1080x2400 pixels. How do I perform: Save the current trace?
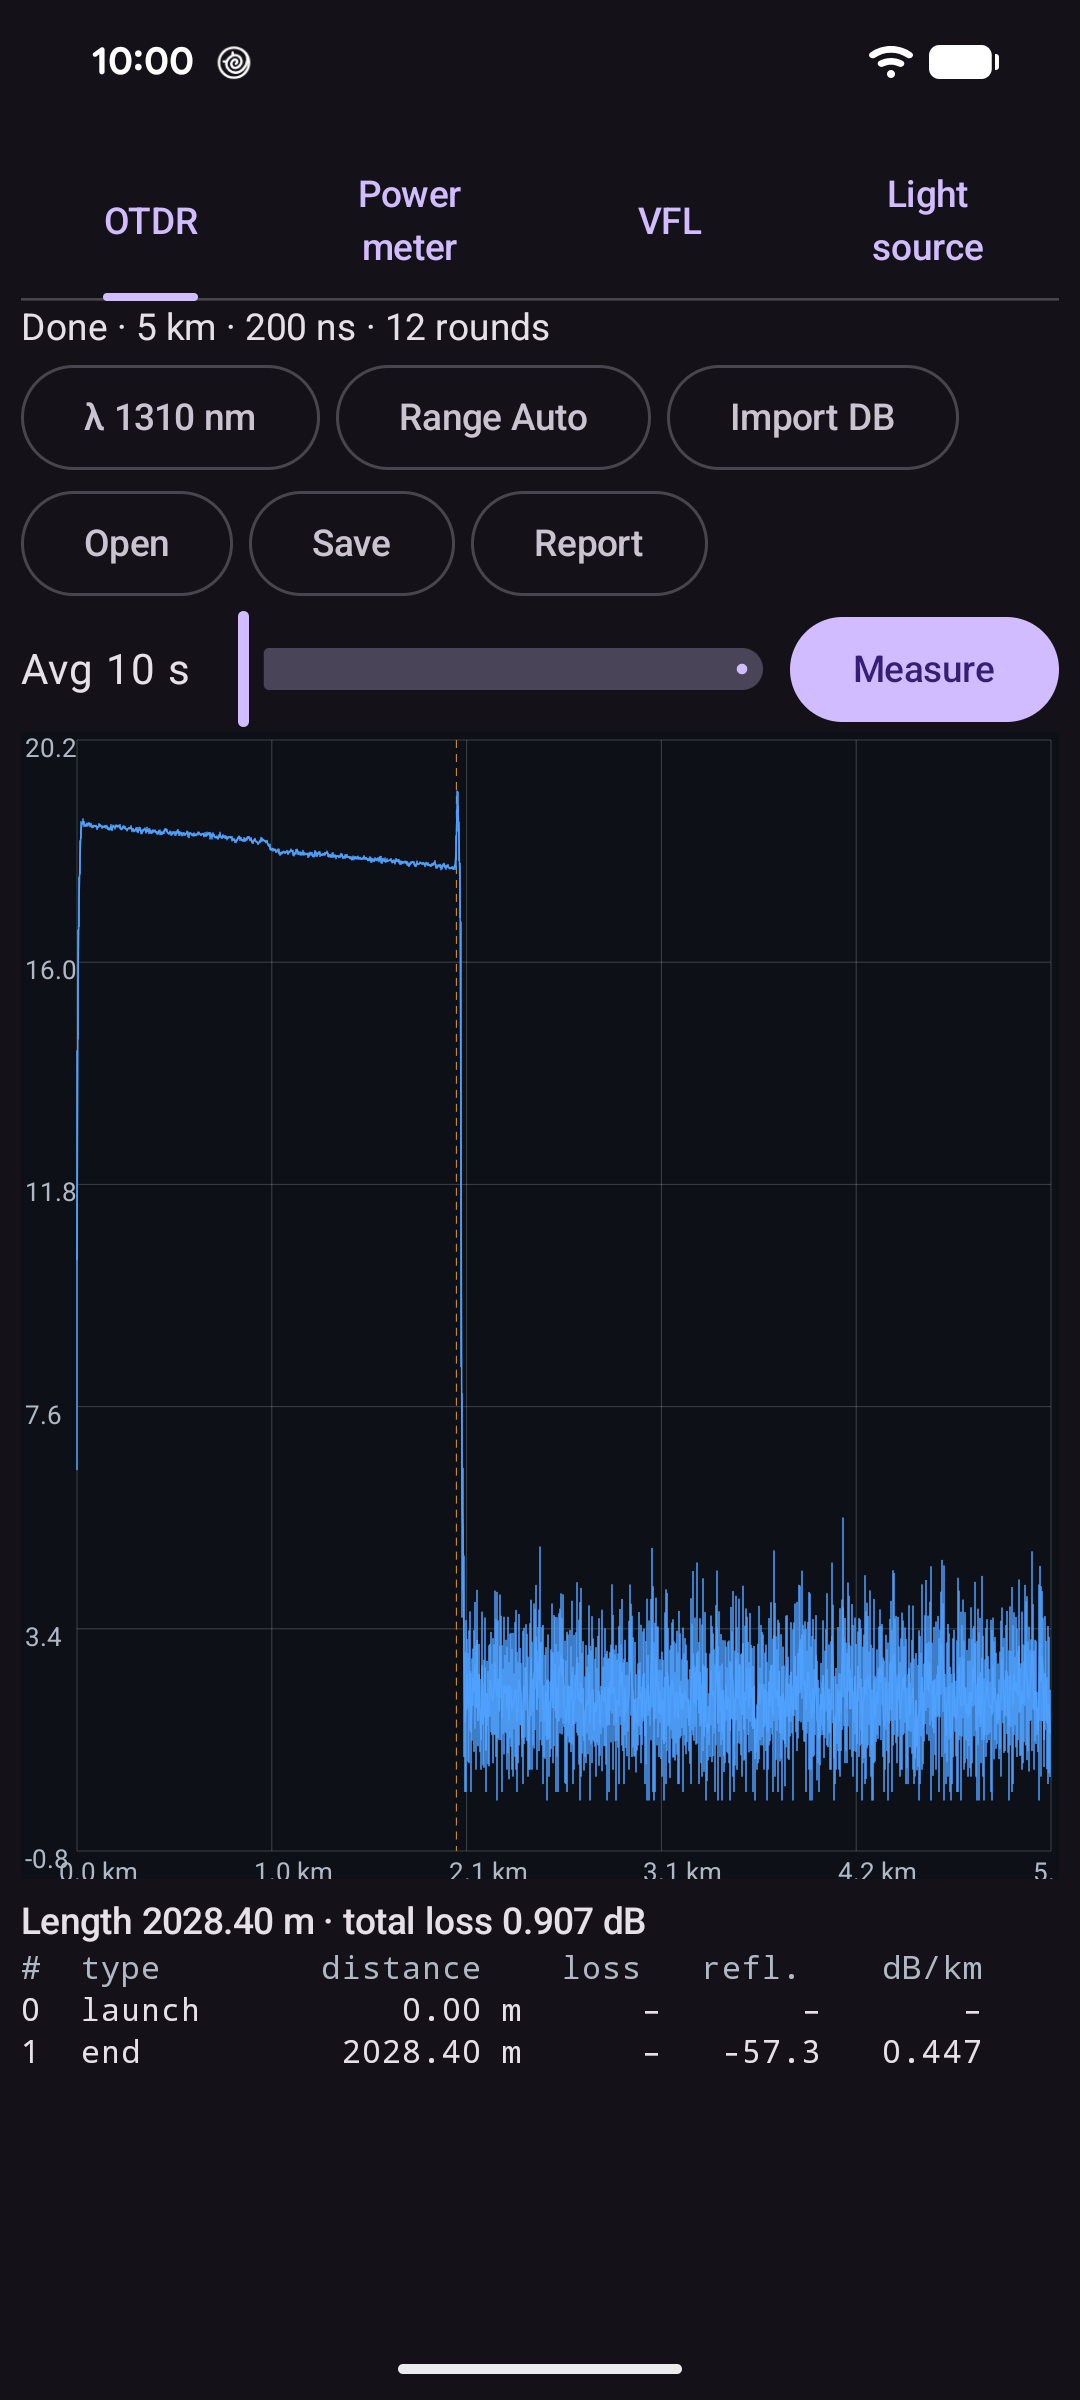[351, 544]
